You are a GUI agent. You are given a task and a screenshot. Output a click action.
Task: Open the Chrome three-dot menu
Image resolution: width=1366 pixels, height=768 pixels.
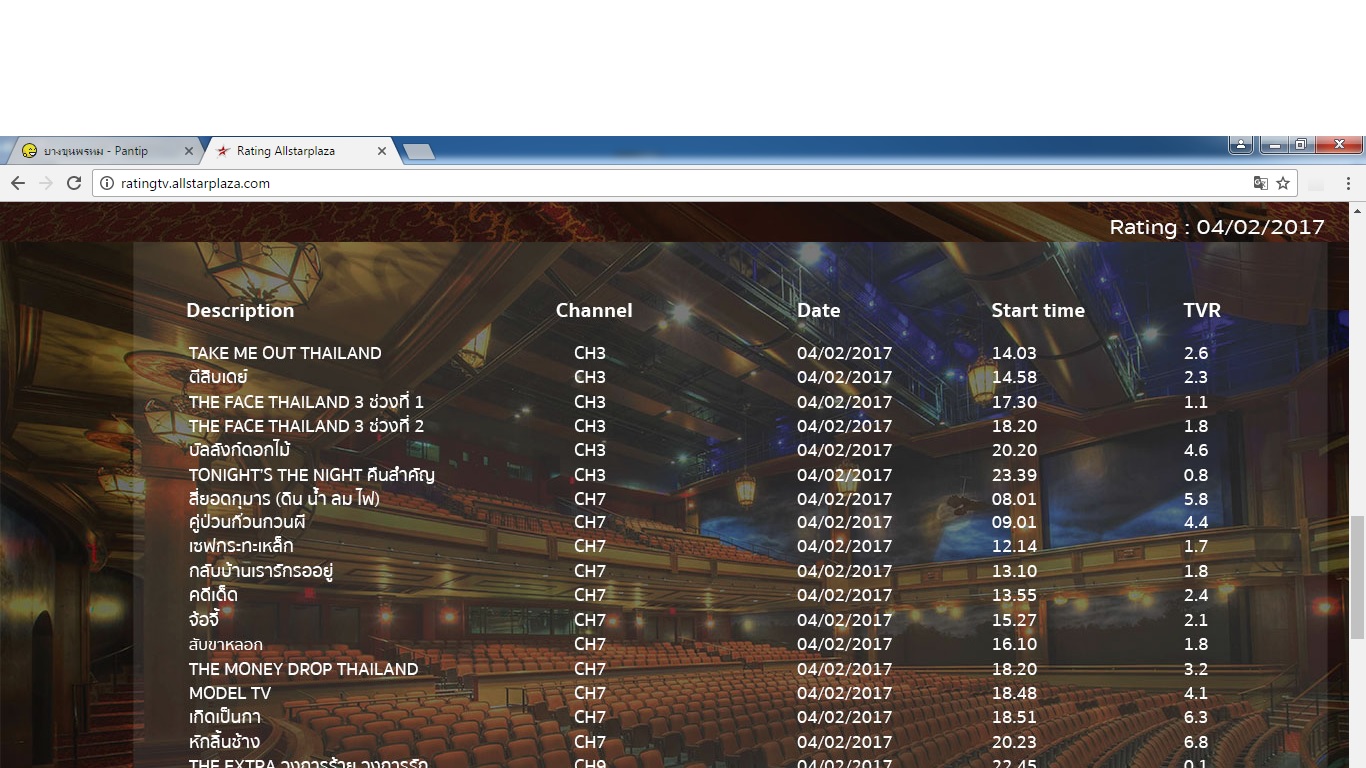coord(1348,183)
